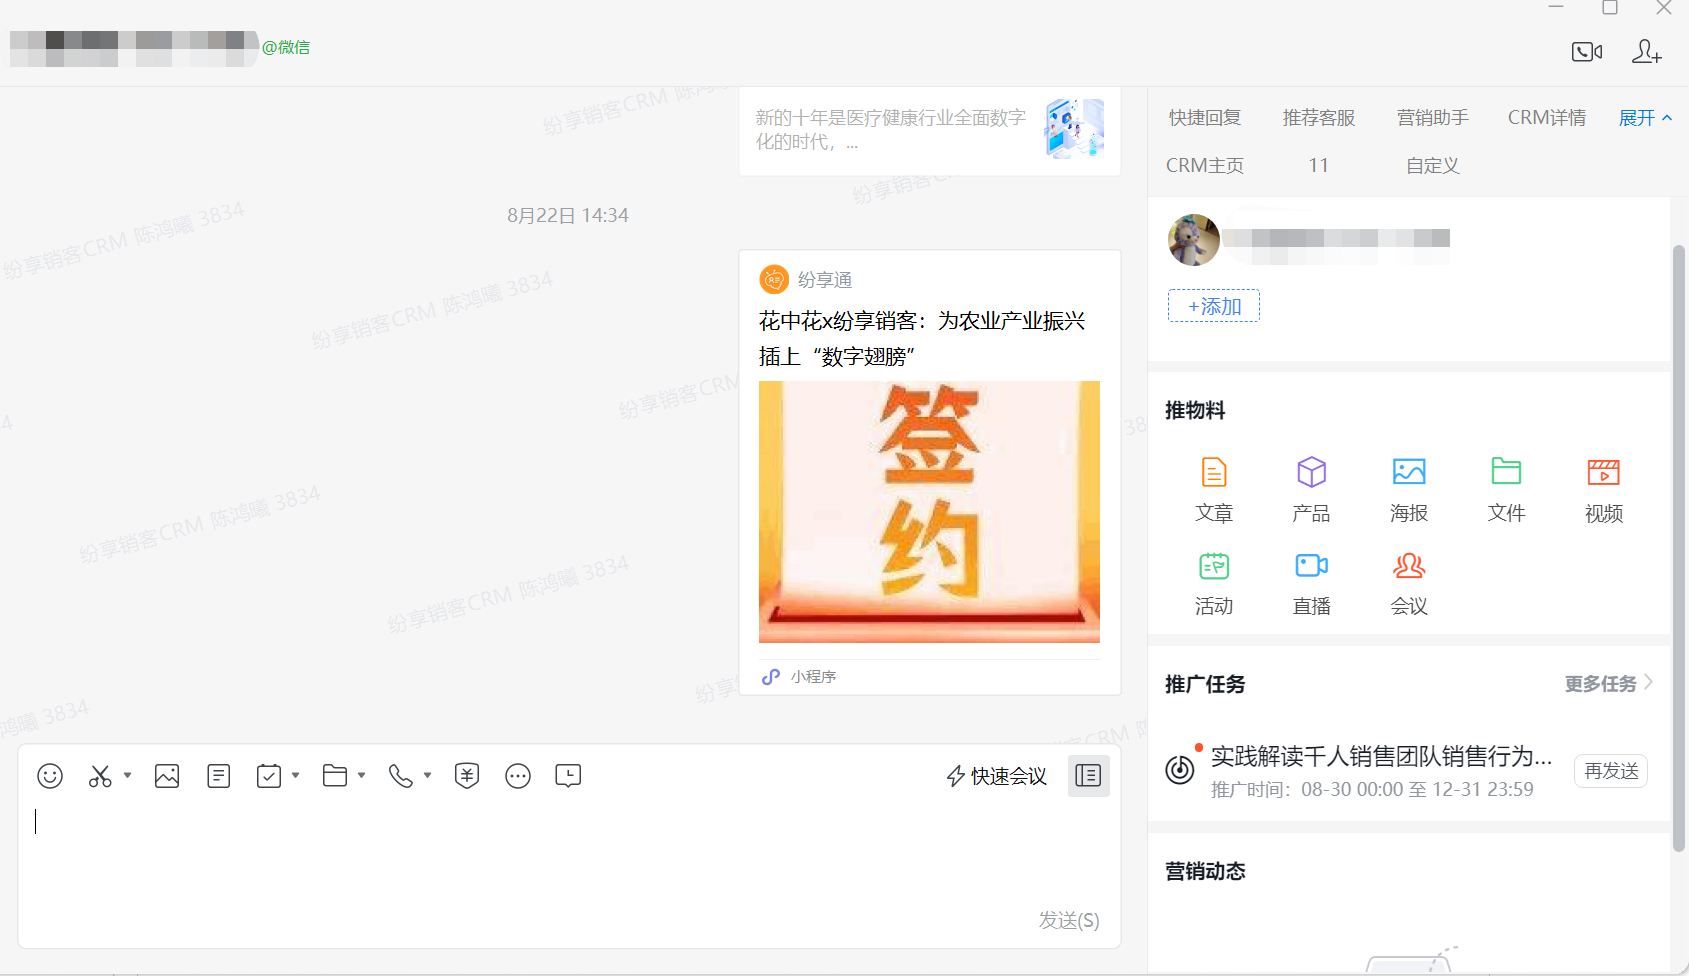Add a member with the person-plus icon
This screenshot has height=976, width=1689.
(x=1646, y=52)
